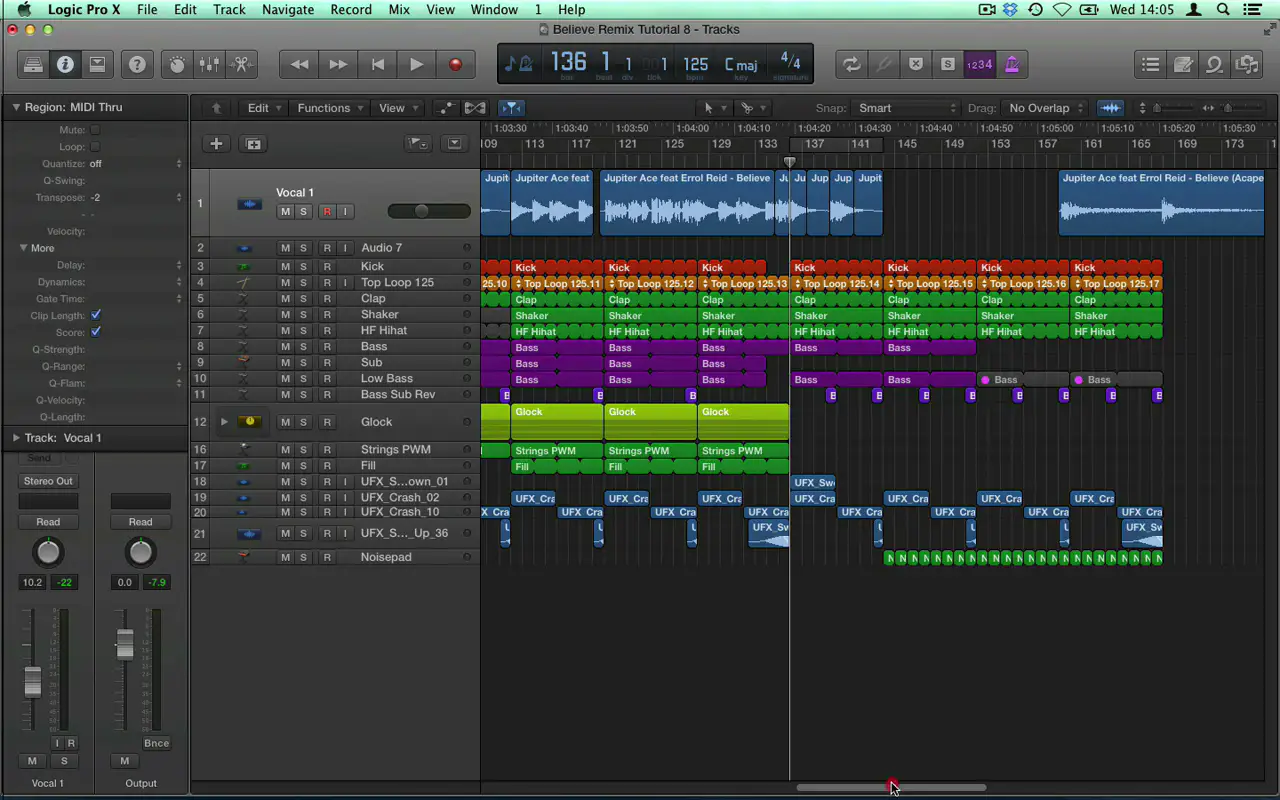Open the Logic Pro X menu
This screenshot has width=1280, height=800.
[83, 10]
